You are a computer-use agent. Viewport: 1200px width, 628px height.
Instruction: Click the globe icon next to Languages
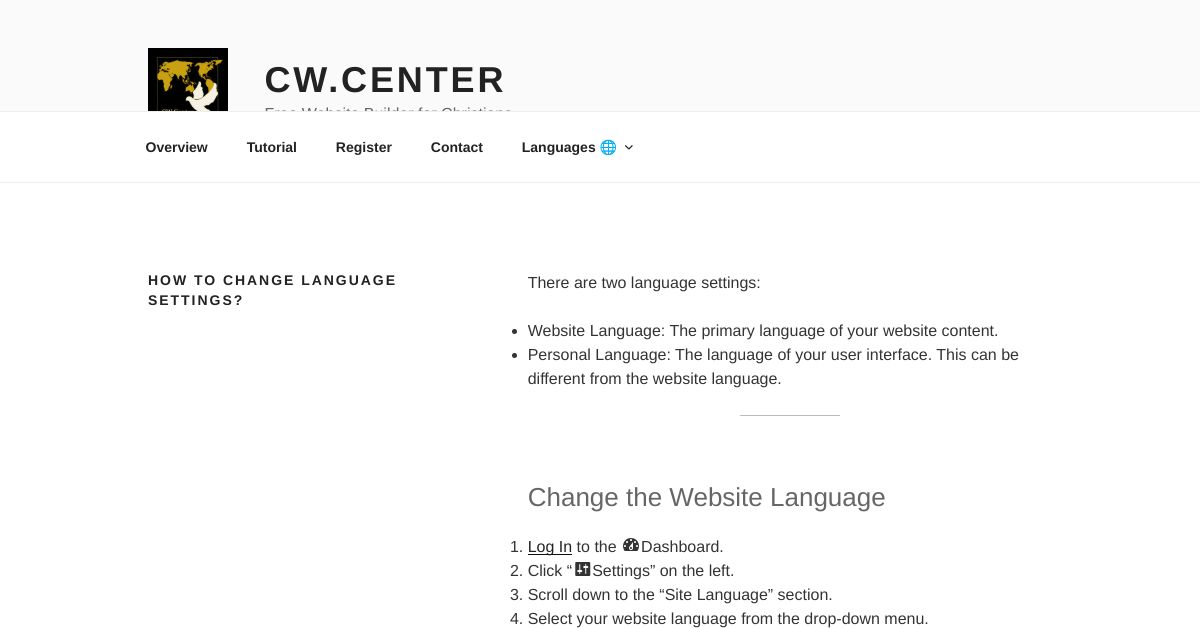coord(608,147)
